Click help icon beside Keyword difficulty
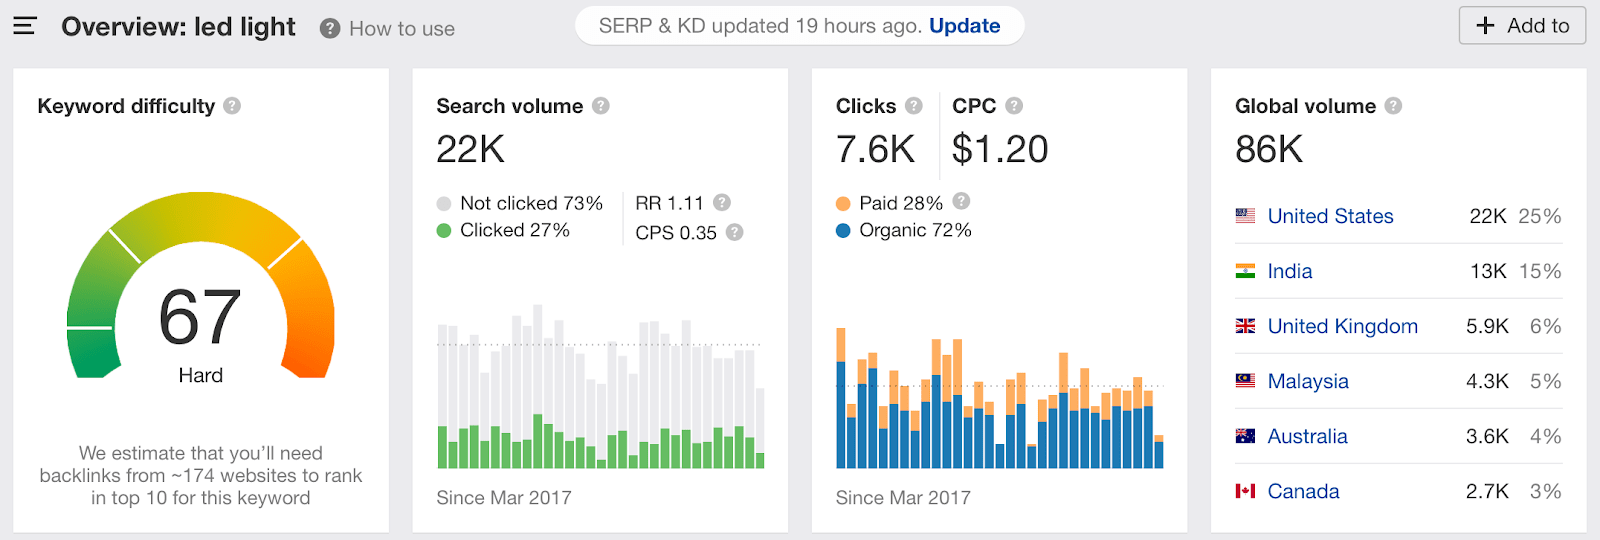 232,105
